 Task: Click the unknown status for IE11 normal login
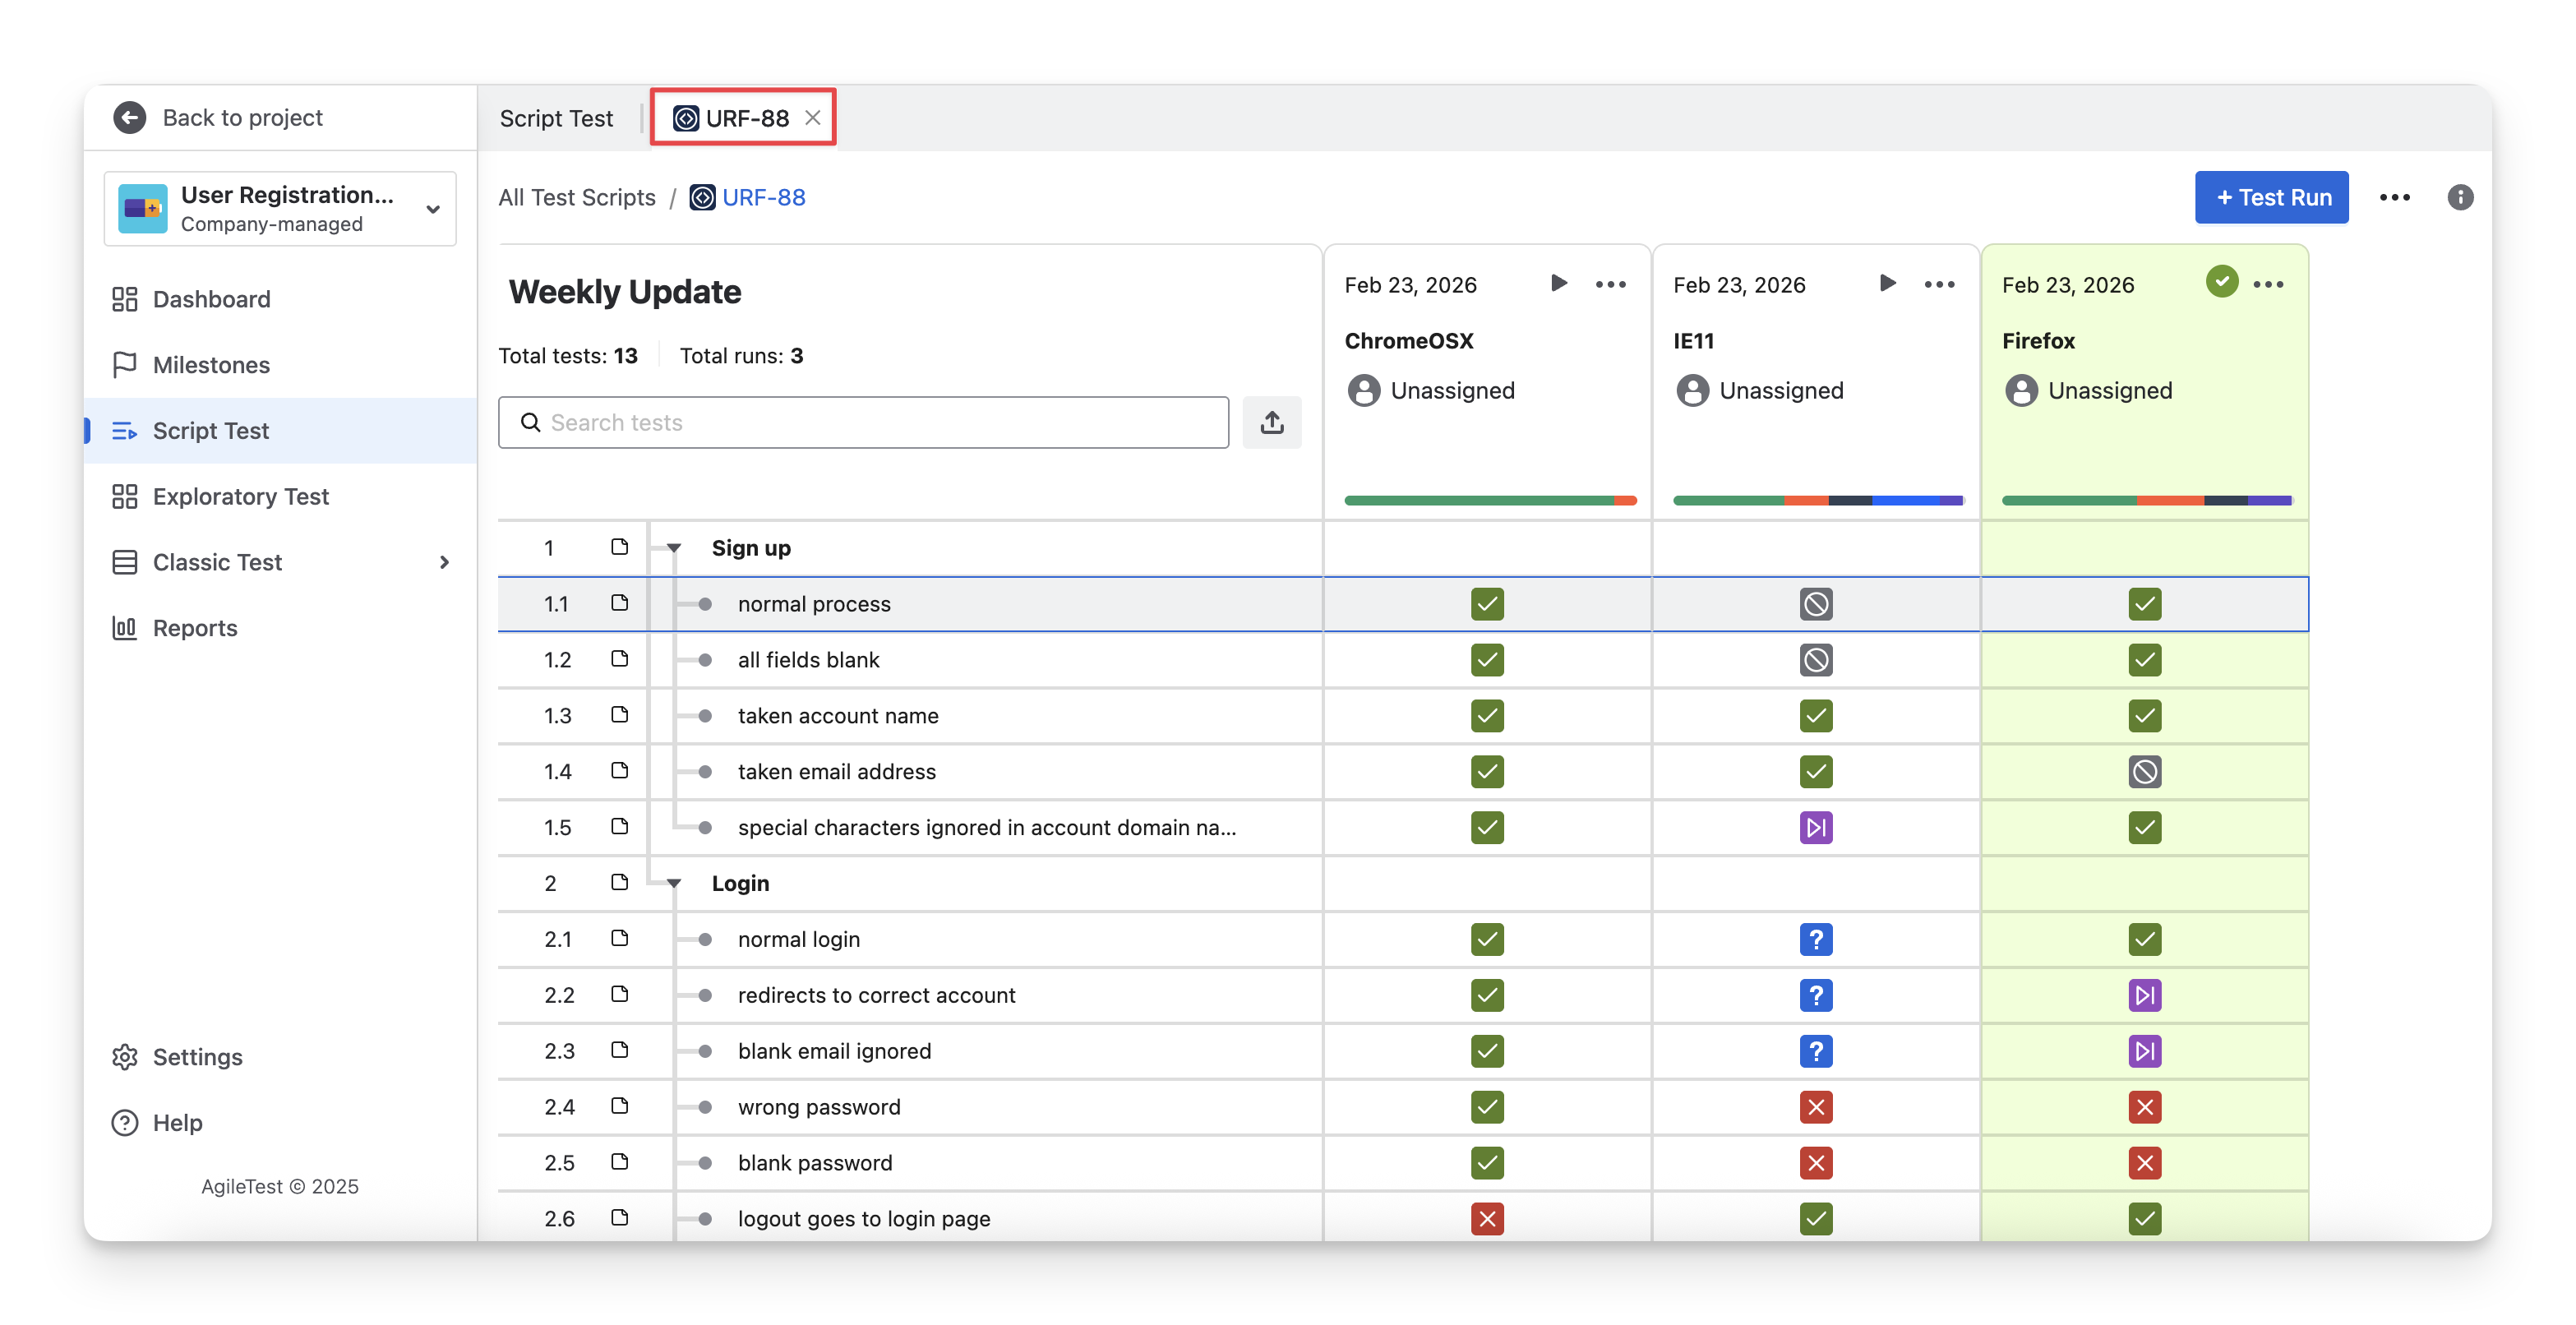tap(1815, 940)
